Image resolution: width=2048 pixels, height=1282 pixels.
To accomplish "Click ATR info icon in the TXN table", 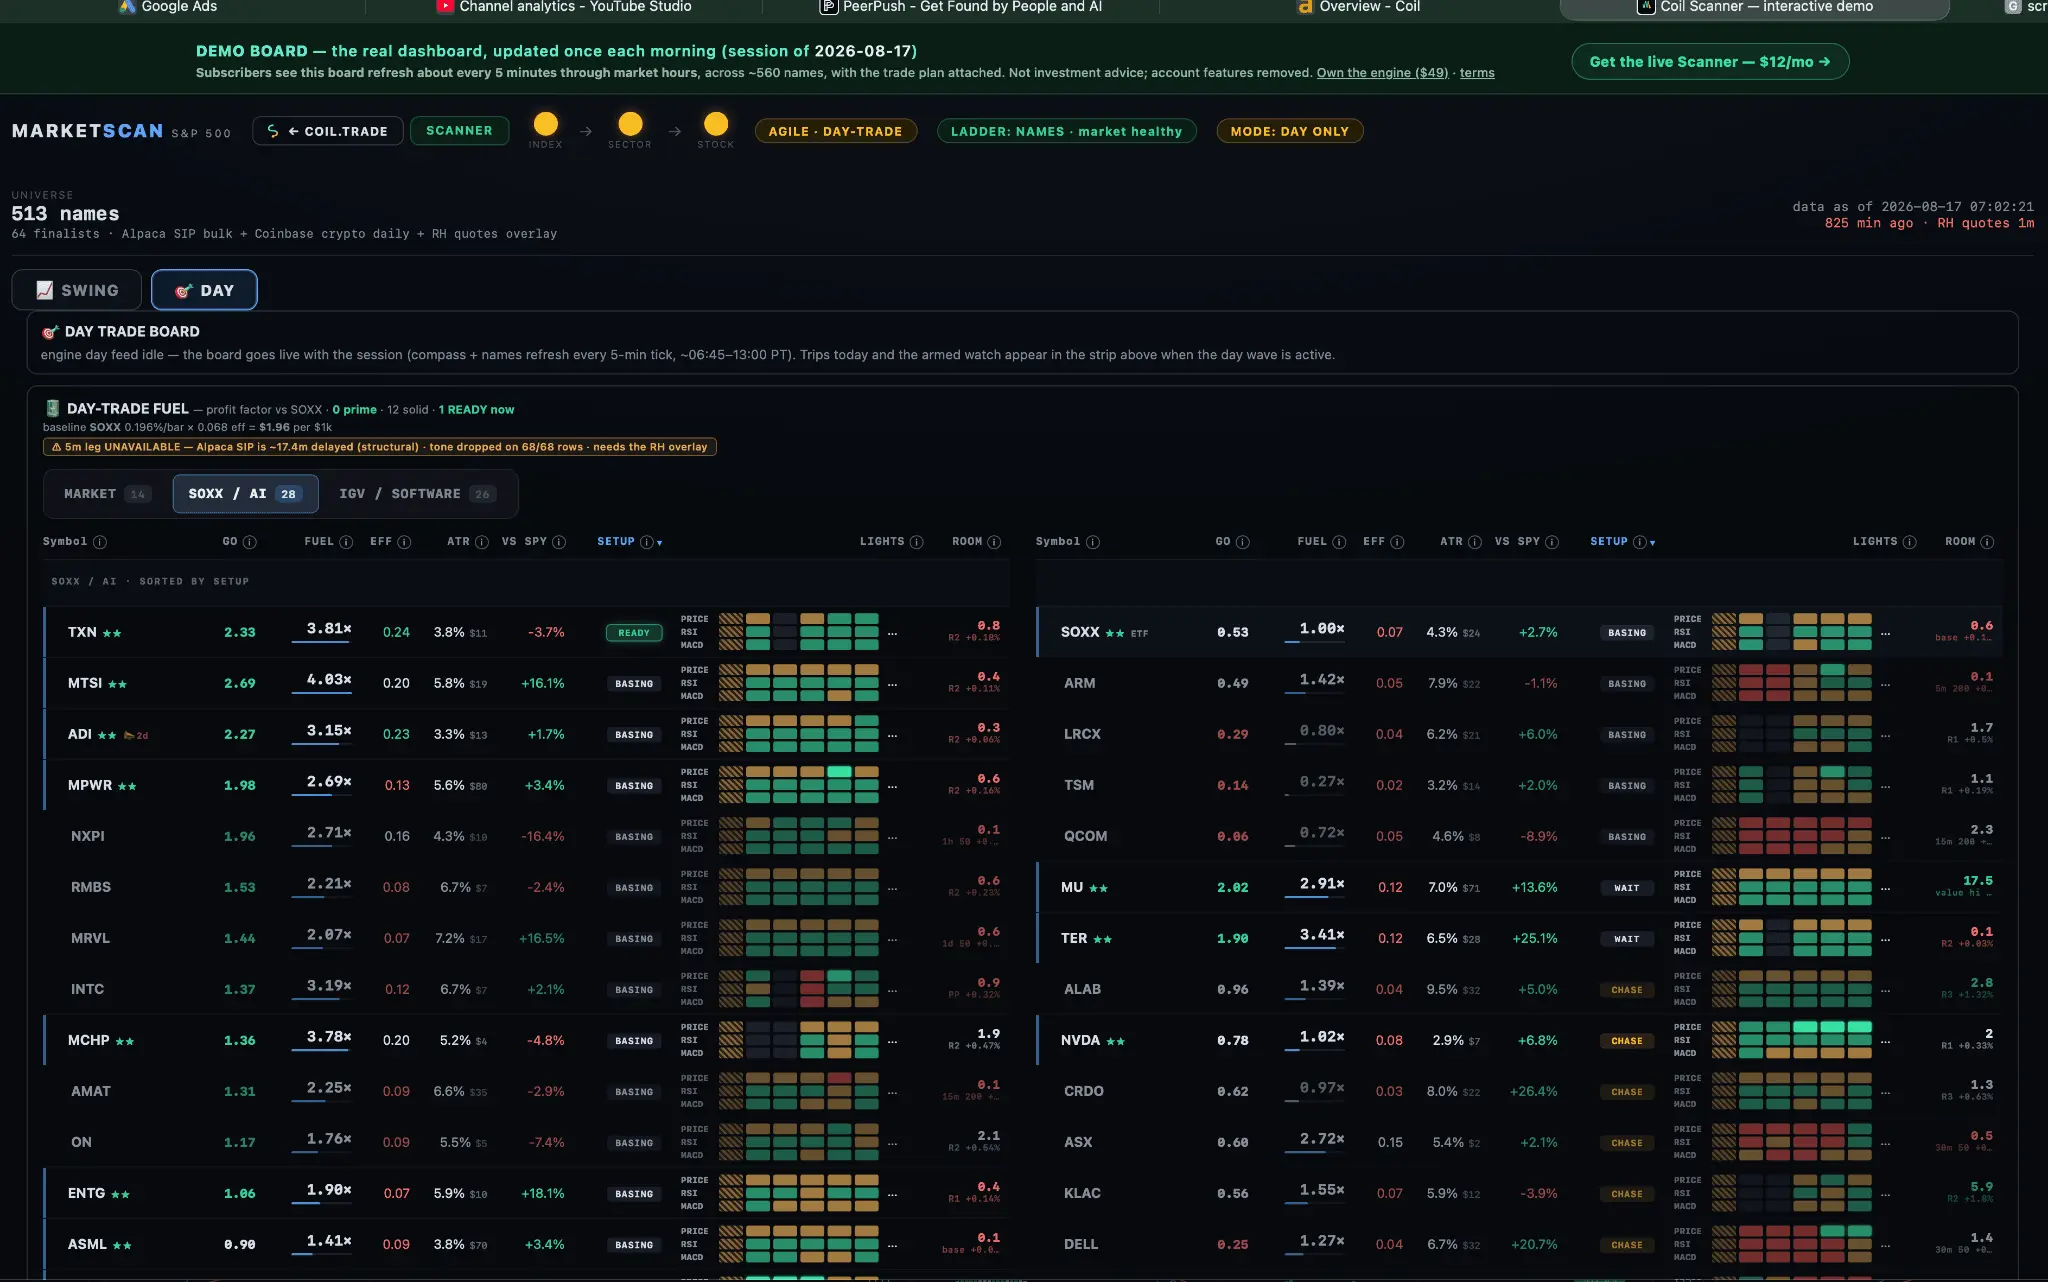I will pos(482,542).
